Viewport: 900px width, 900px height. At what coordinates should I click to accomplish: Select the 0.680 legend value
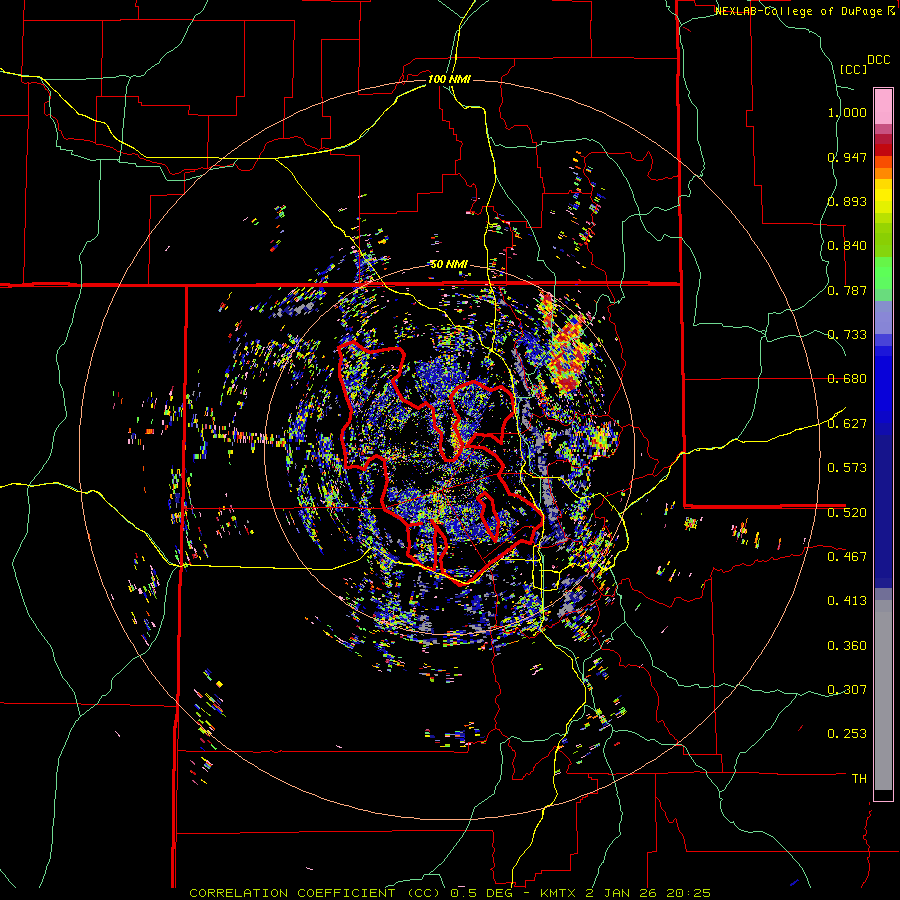847,379
